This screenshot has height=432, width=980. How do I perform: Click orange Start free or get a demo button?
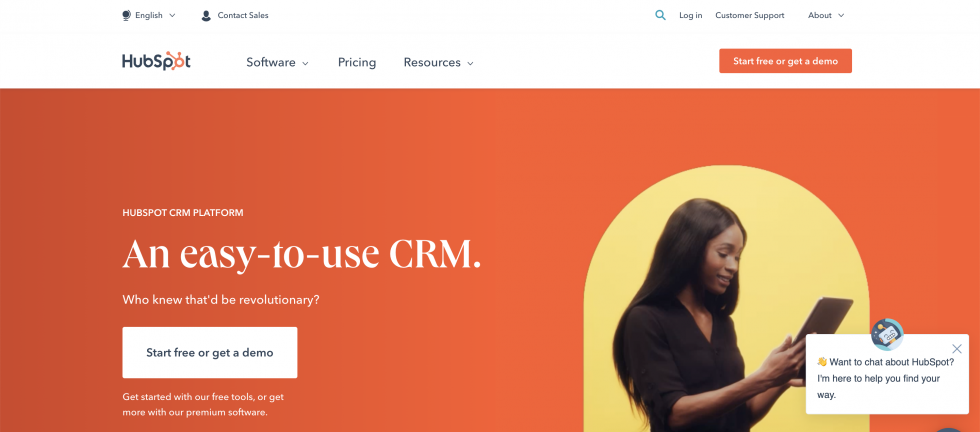[785, 61]
